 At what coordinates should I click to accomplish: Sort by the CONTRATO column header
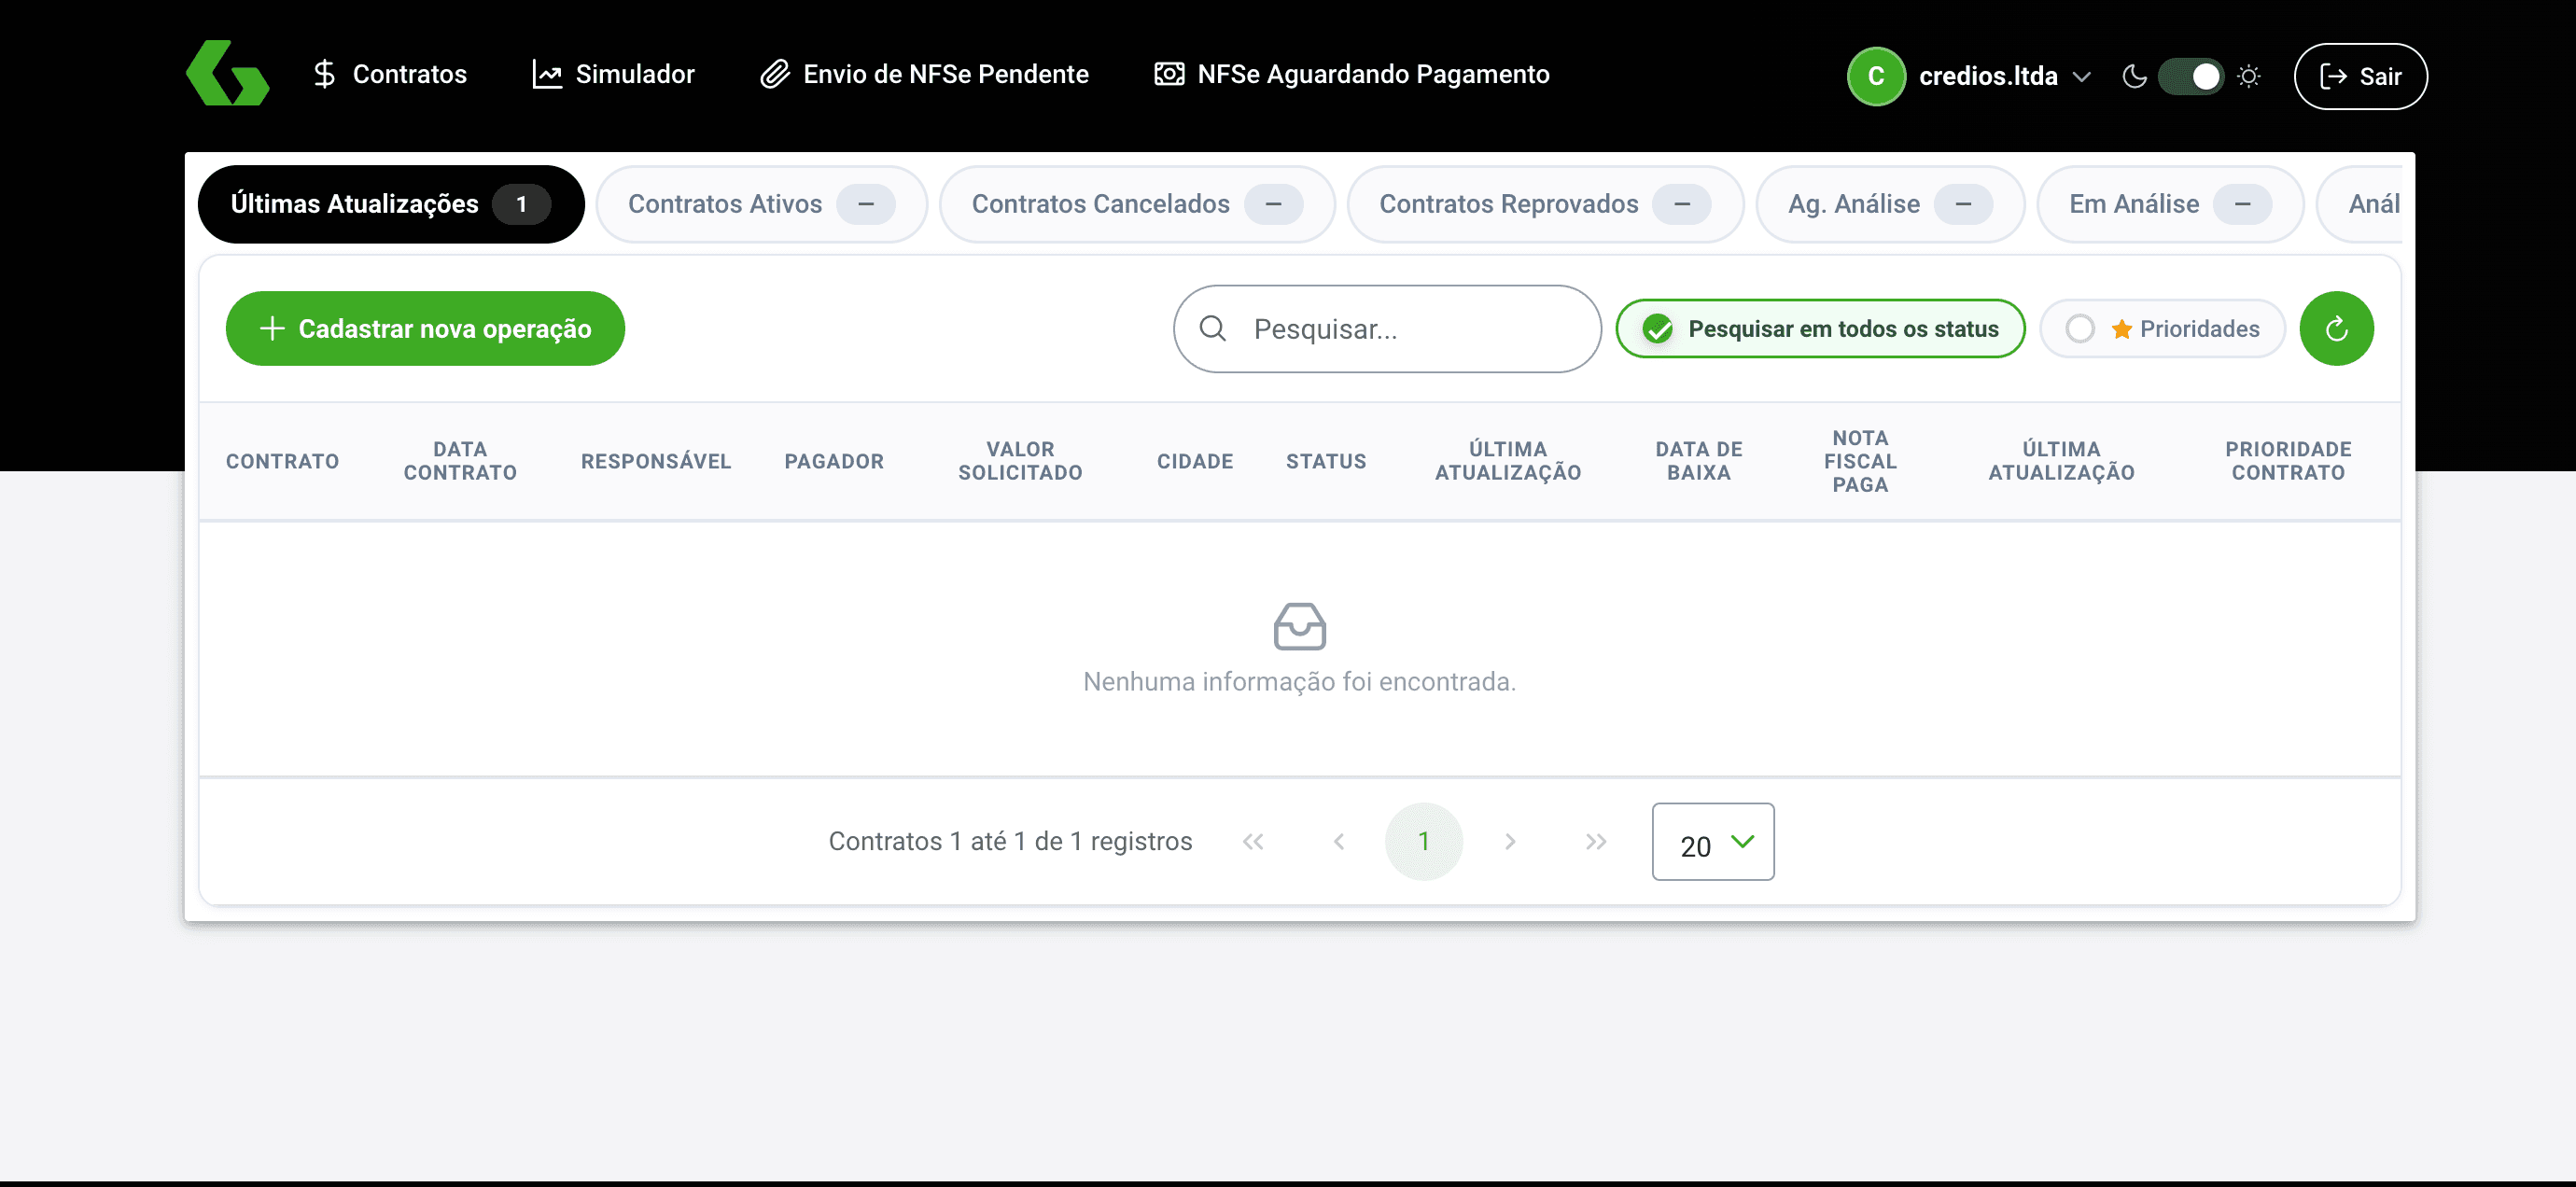[x=282, y=461]
